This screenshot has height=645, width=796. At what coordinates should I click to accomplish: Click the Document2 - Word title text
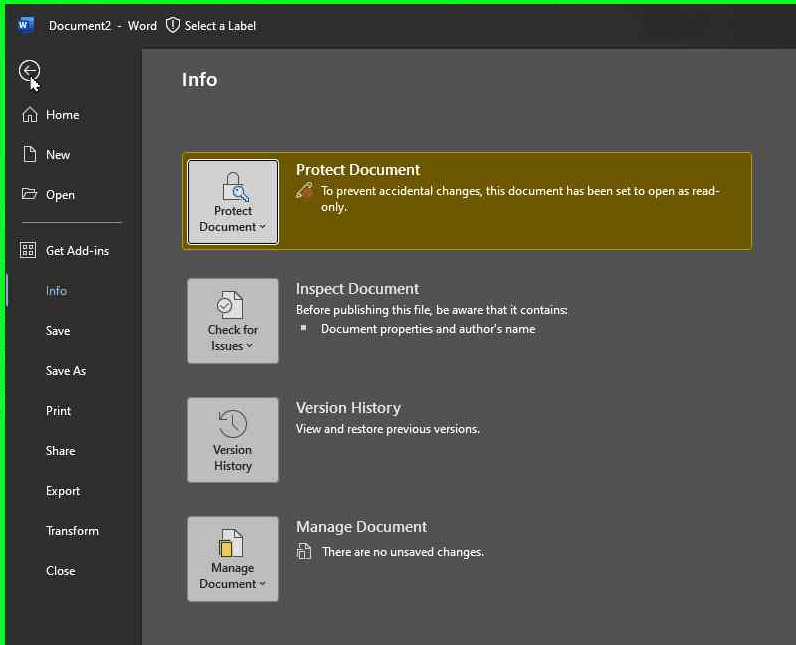click(x=103, y=25)
